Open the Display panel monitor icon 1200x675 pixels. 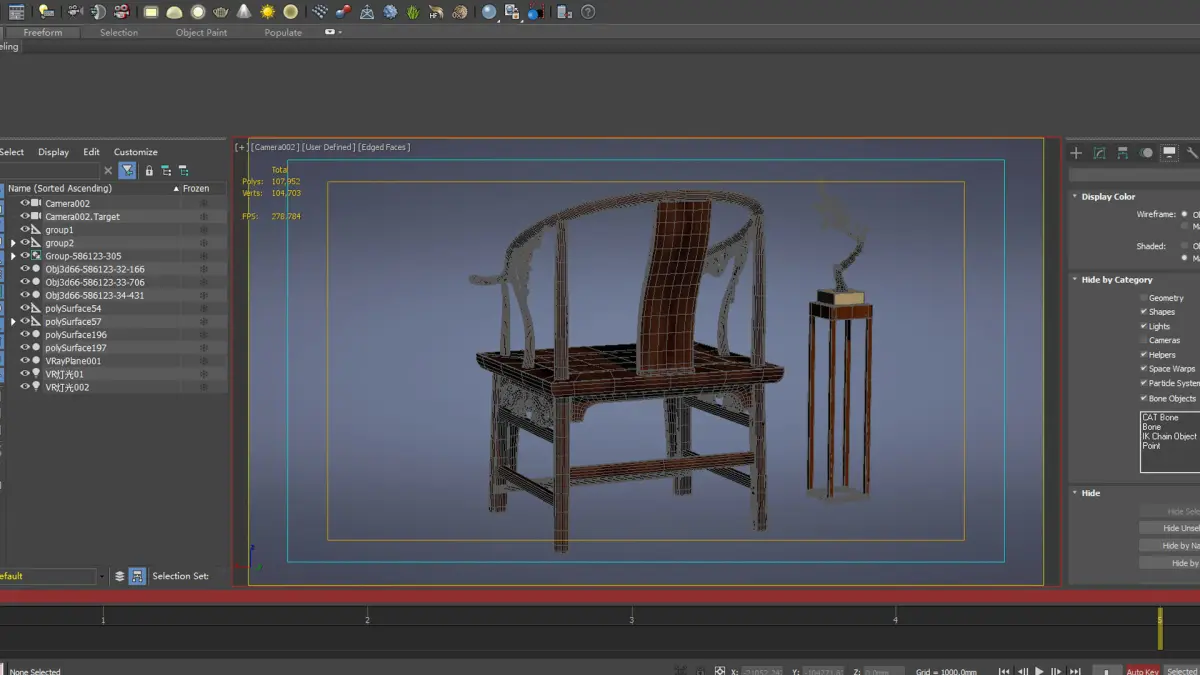pyautogui.click(x=1169, y=153)
